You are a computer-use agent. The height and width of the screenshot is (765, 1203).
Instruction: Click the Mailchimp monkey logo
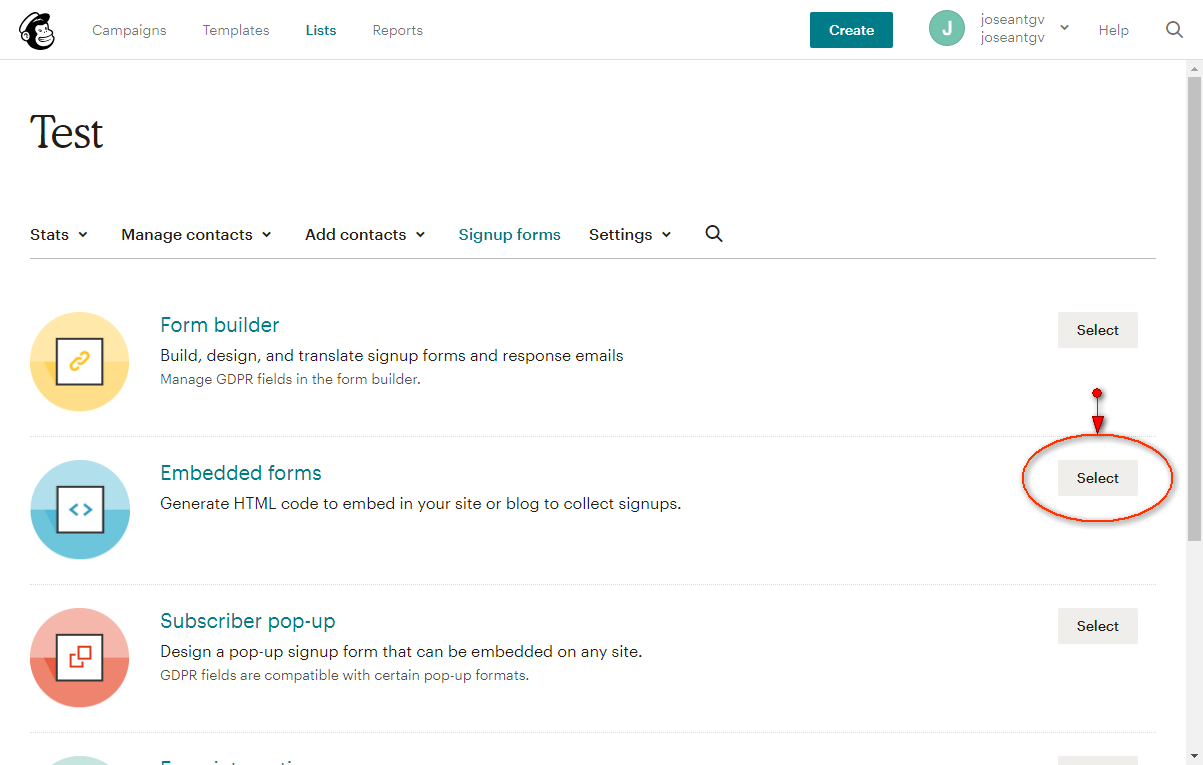37,30
